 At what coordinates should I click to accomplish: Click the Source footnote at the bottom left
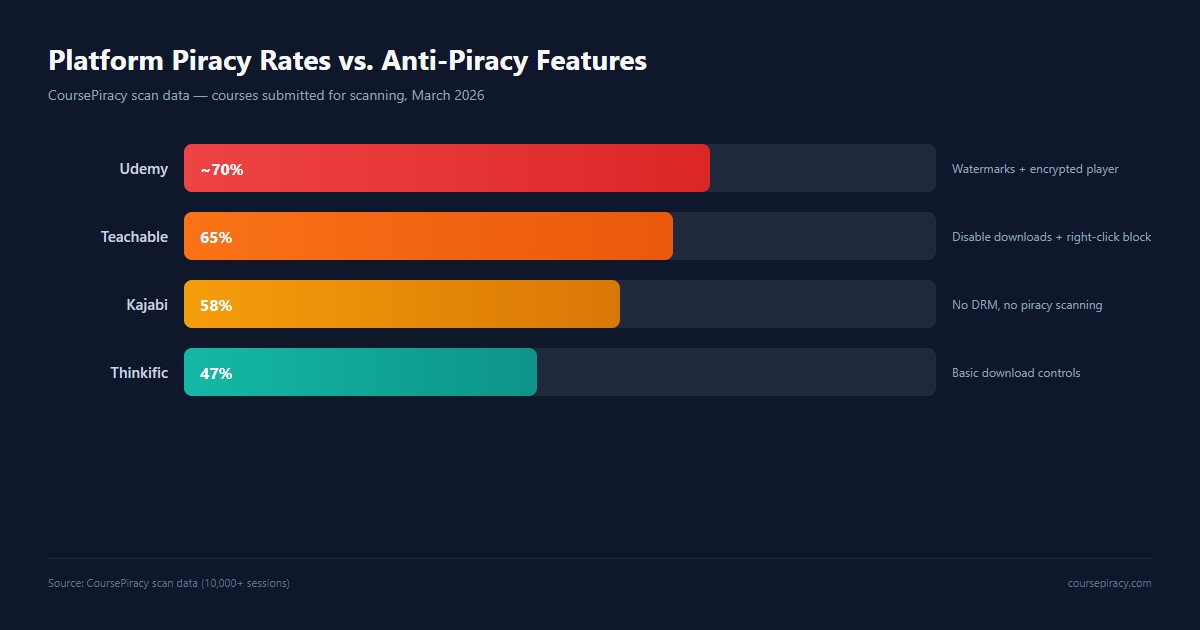click(169, 583)
